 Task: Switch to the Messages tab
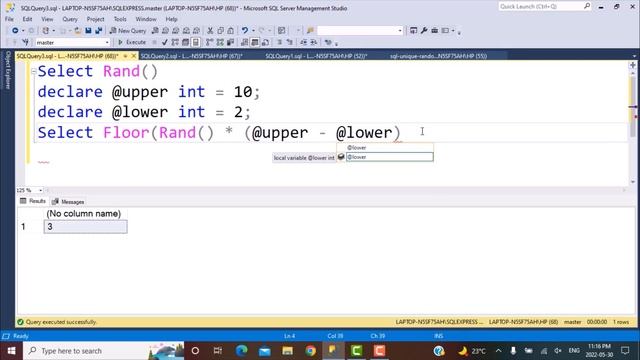(x=68, y=202)
